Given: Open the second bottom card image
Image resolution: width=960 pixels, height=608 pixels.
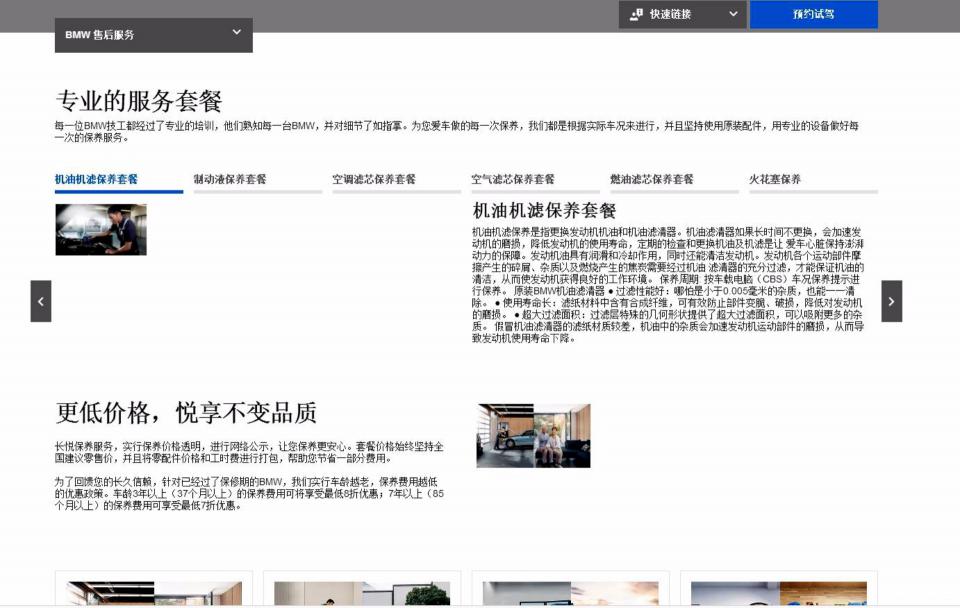Looking at the screenshot, I should pyautogui.click(x=362, y=593).
